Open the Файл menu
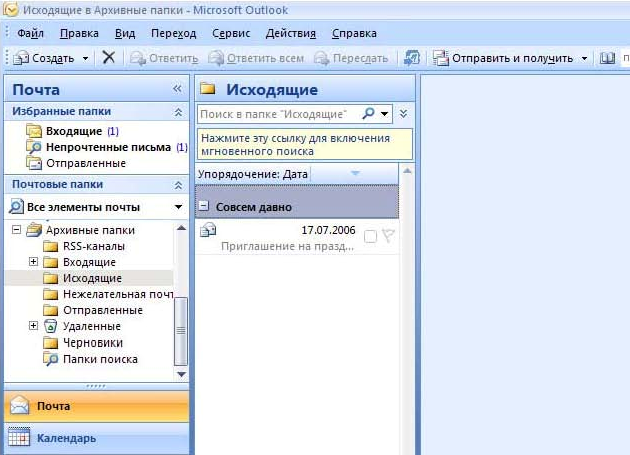This screenshot has width=630, height=455. [30, 33]
